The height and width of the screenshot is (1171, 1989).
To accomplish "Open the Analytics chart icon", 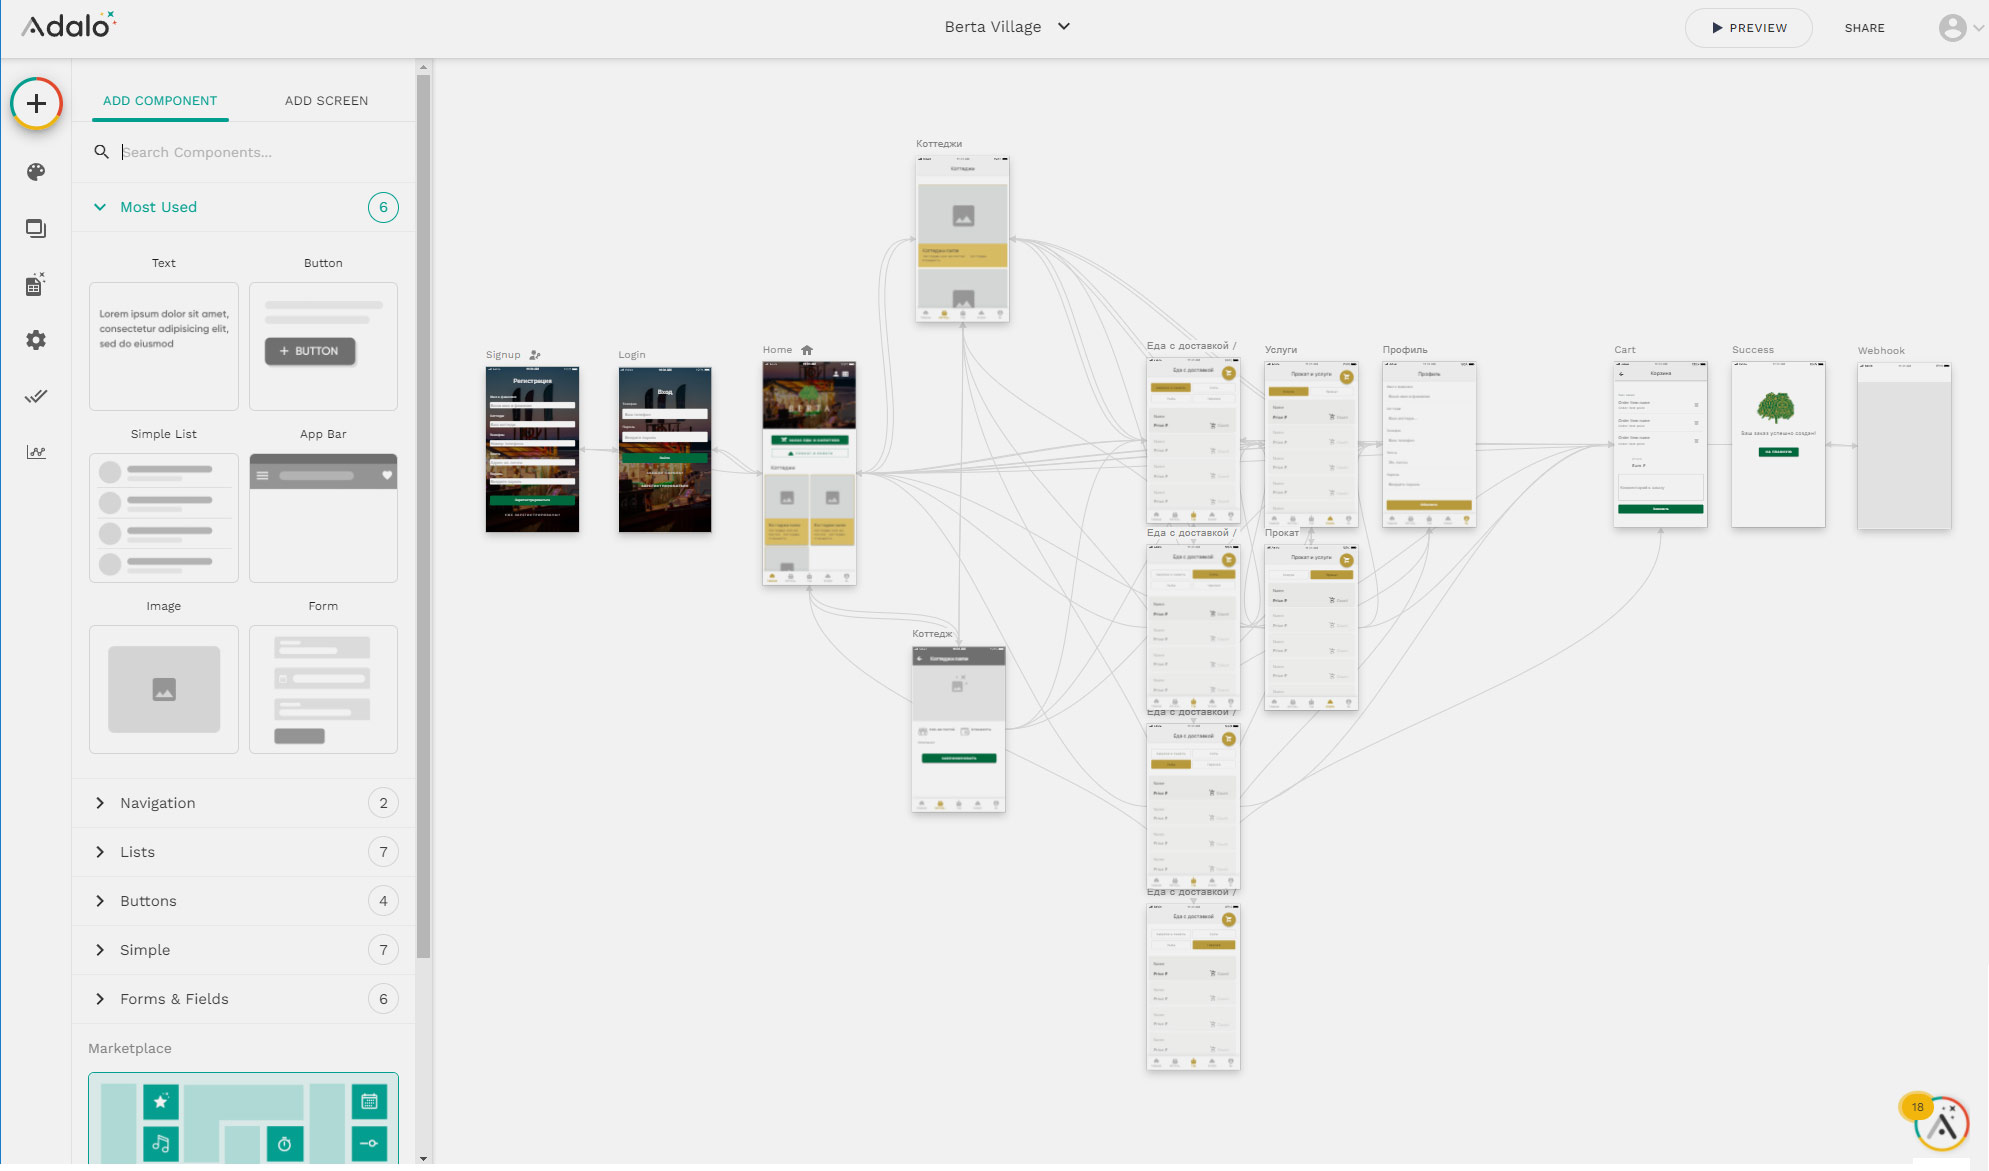I will pos(36,452).
